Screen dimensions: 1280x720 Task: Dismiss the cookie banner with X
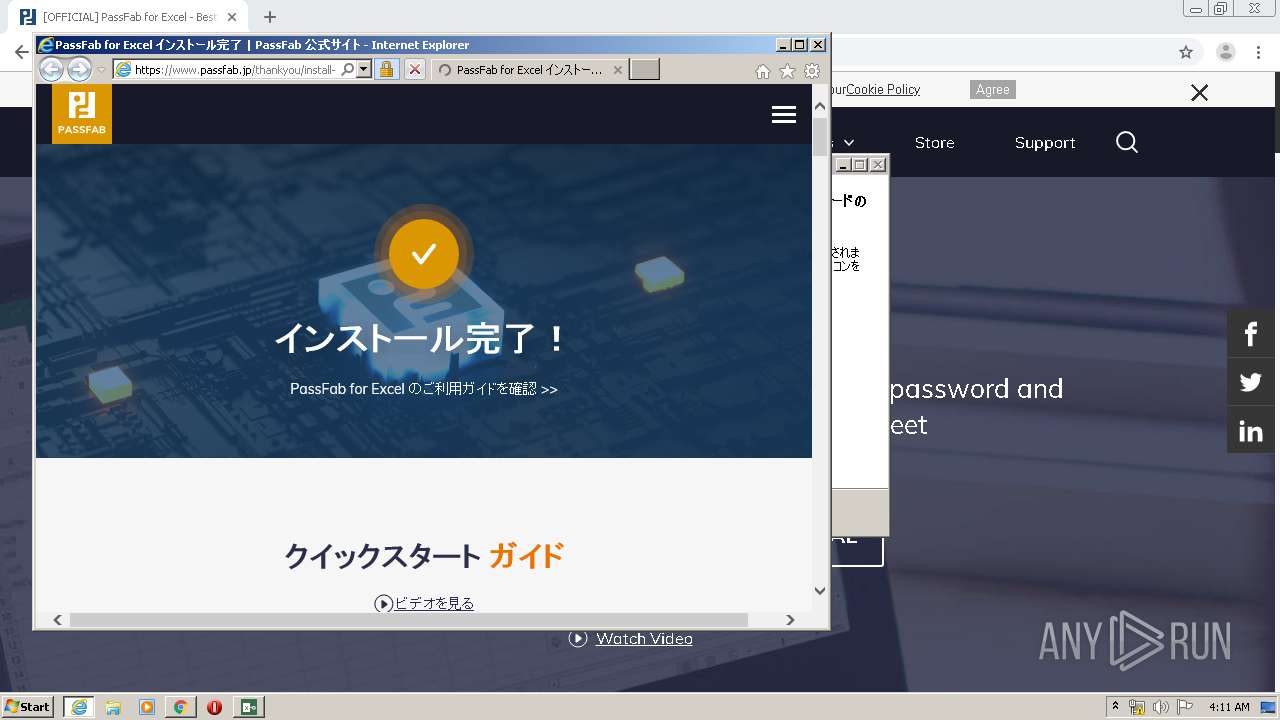click(1199, 93)
